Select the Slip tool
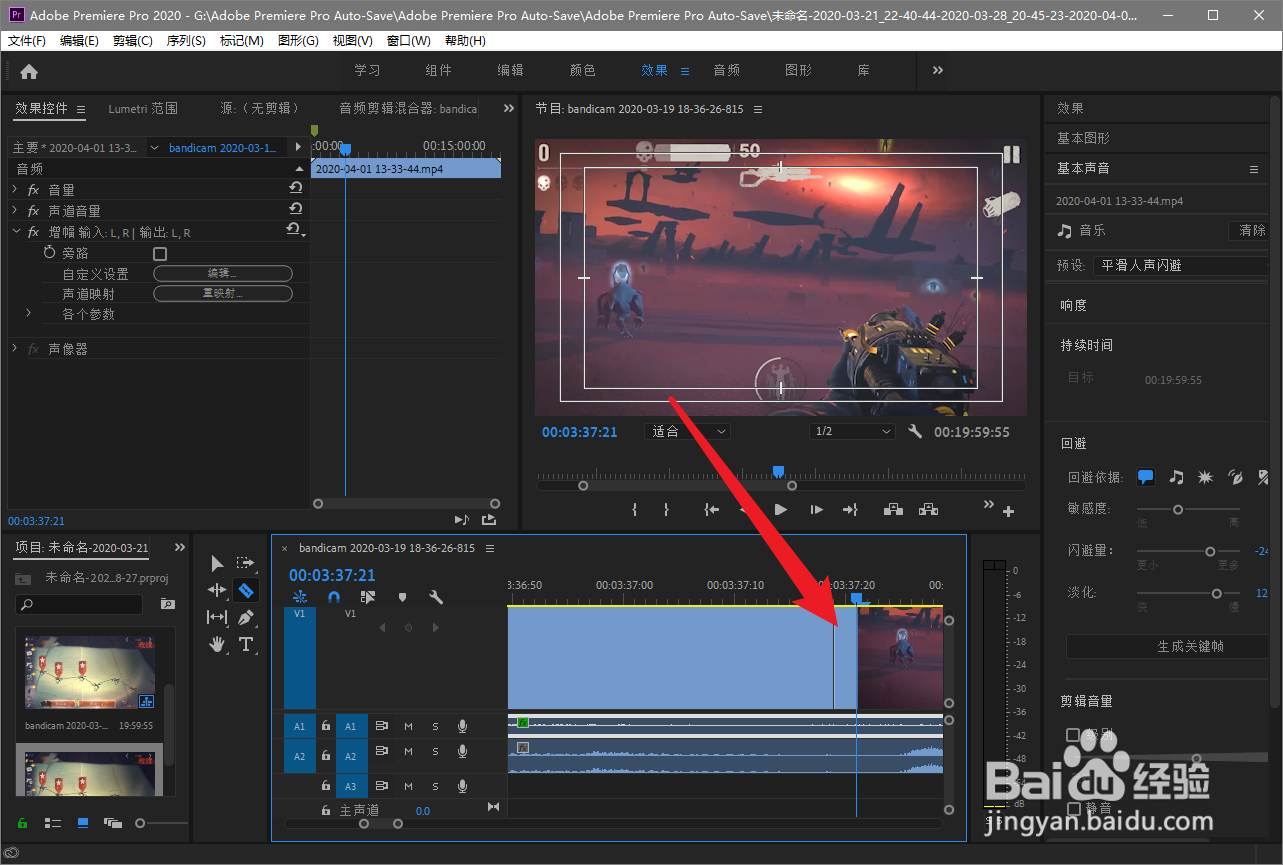This screenshot has height=865, width=1283. [217, 617]
